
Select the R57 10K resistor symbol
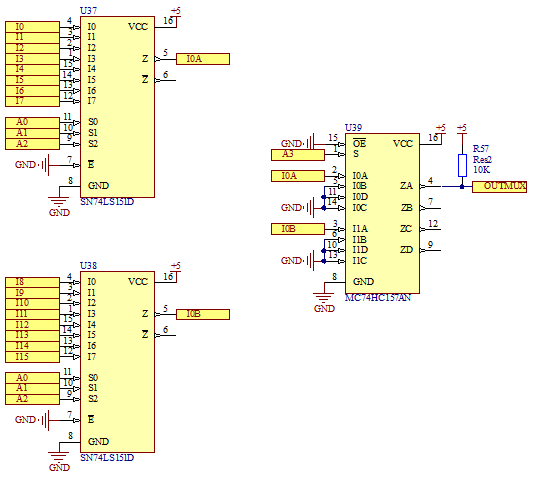[x=462, y=165]
